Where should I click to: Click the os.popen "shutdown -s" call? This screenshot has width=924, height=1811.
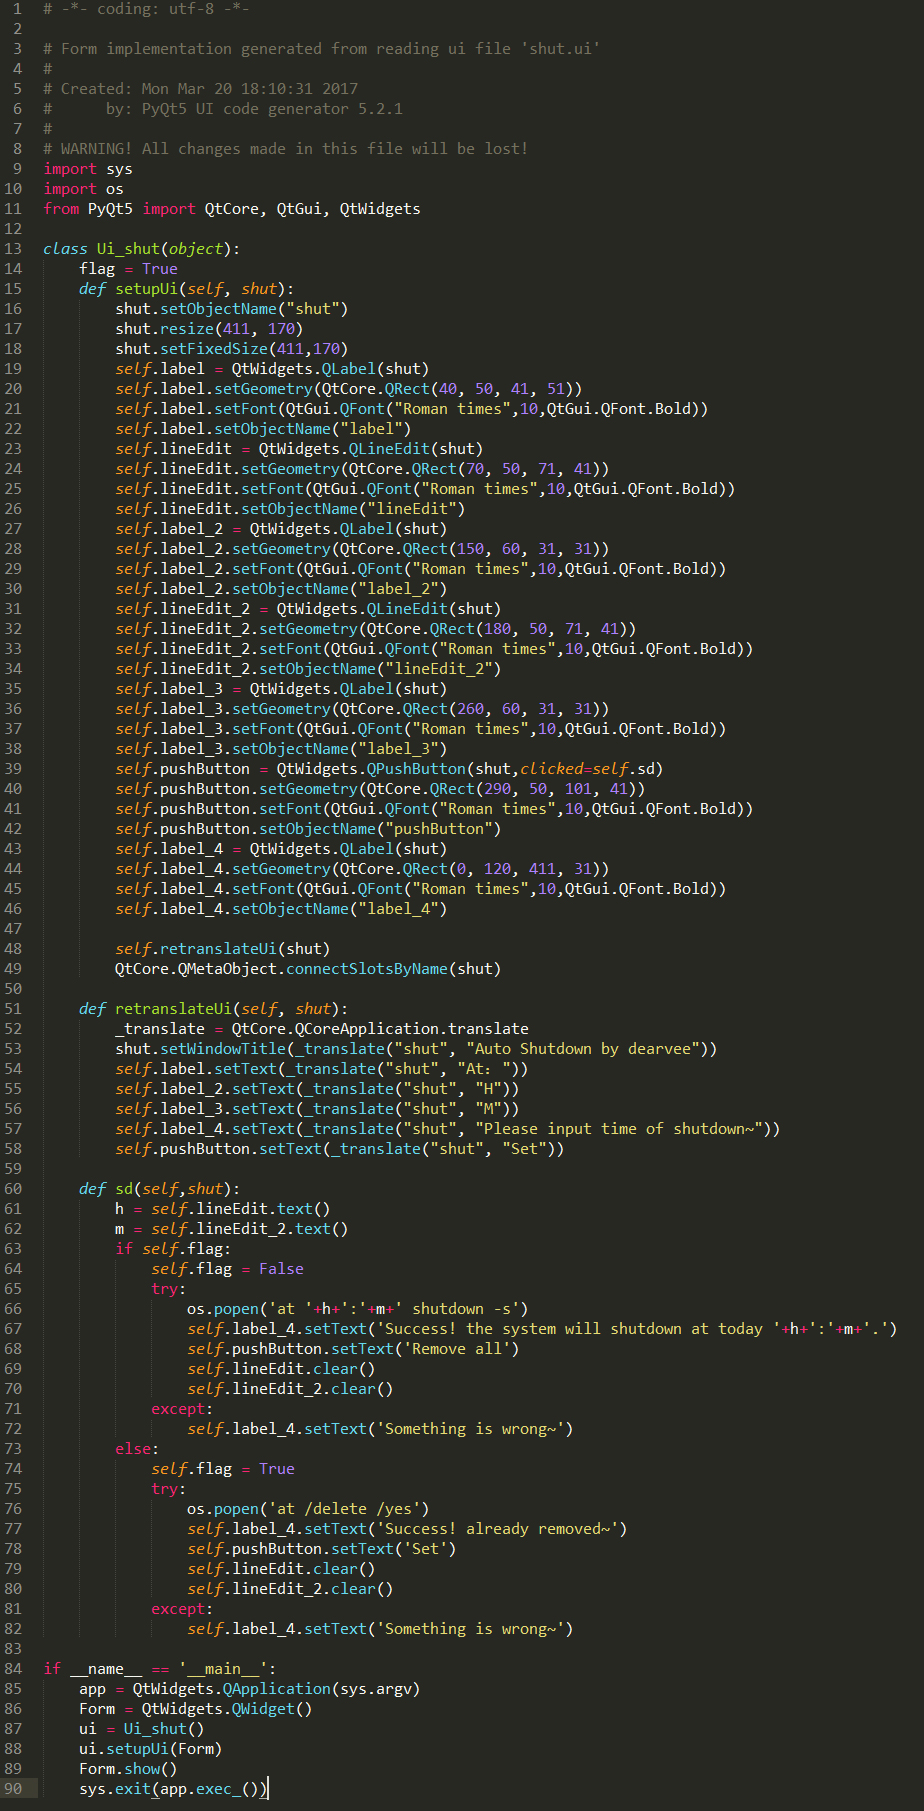pos(358,1309)
